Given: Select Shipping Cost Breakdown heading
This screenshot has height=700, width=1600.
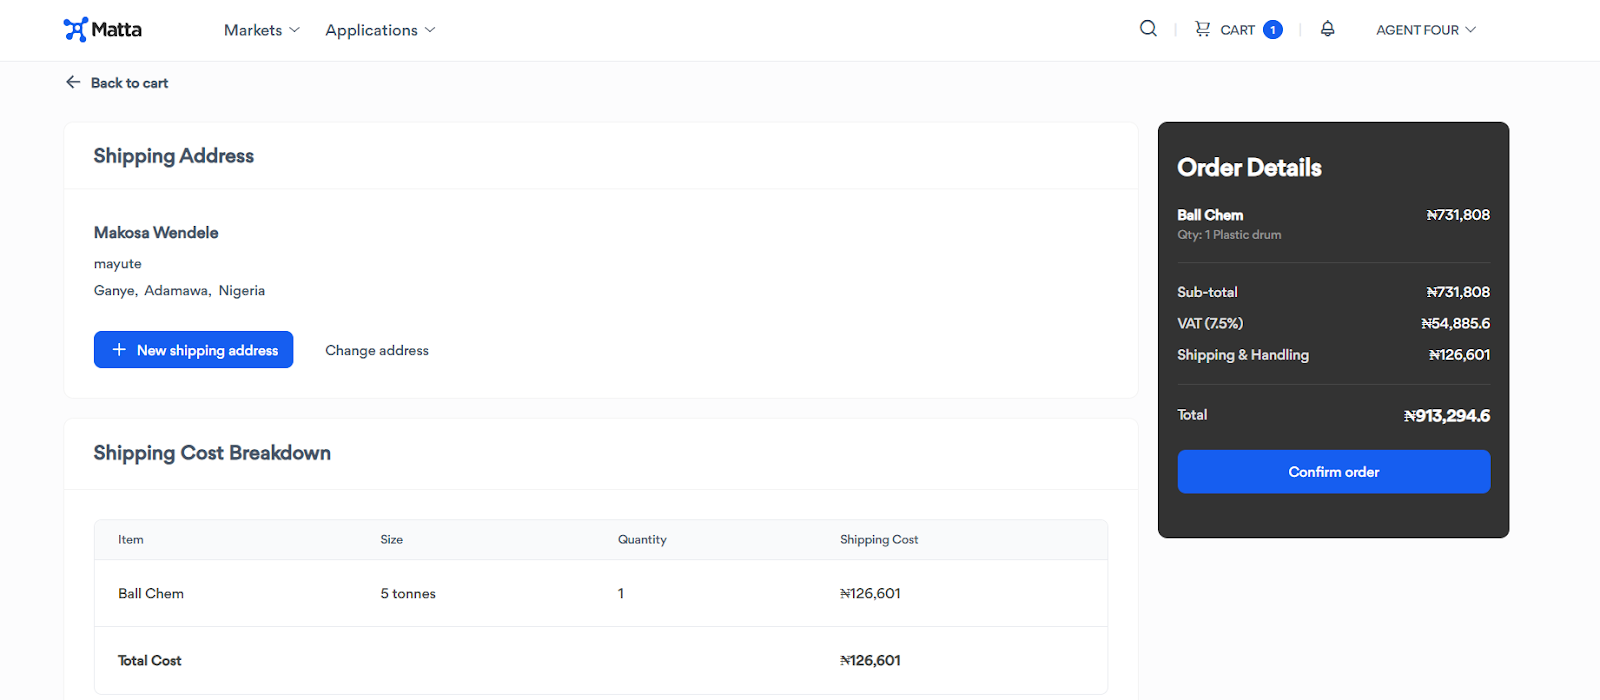Looking at the screenshot, I should 212,453.
